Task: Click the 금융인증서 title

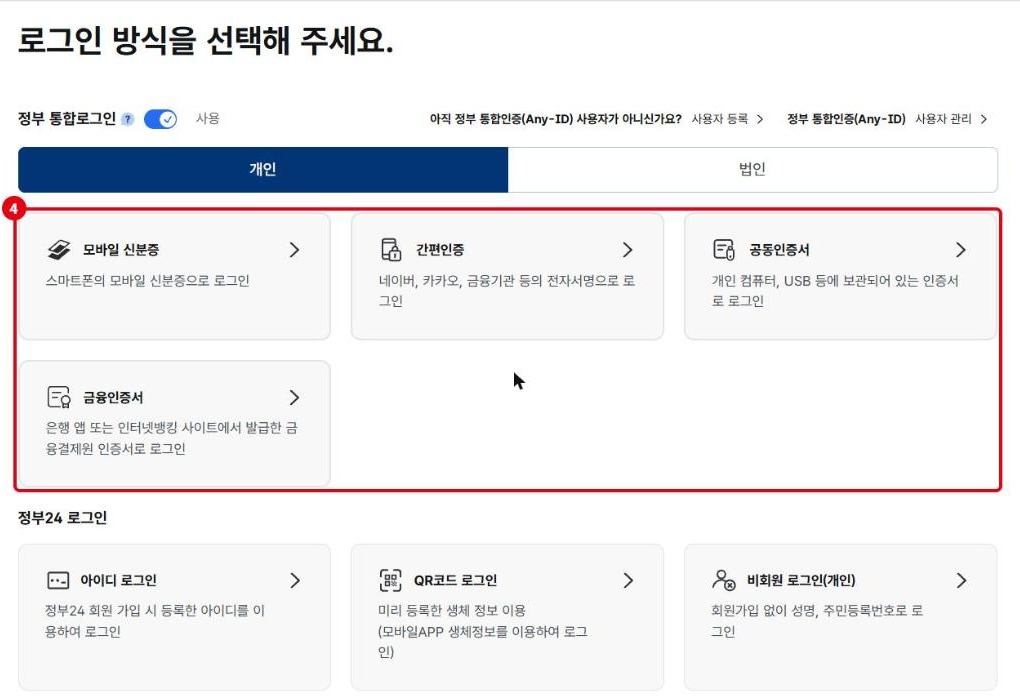Action: tap(113, 397)
